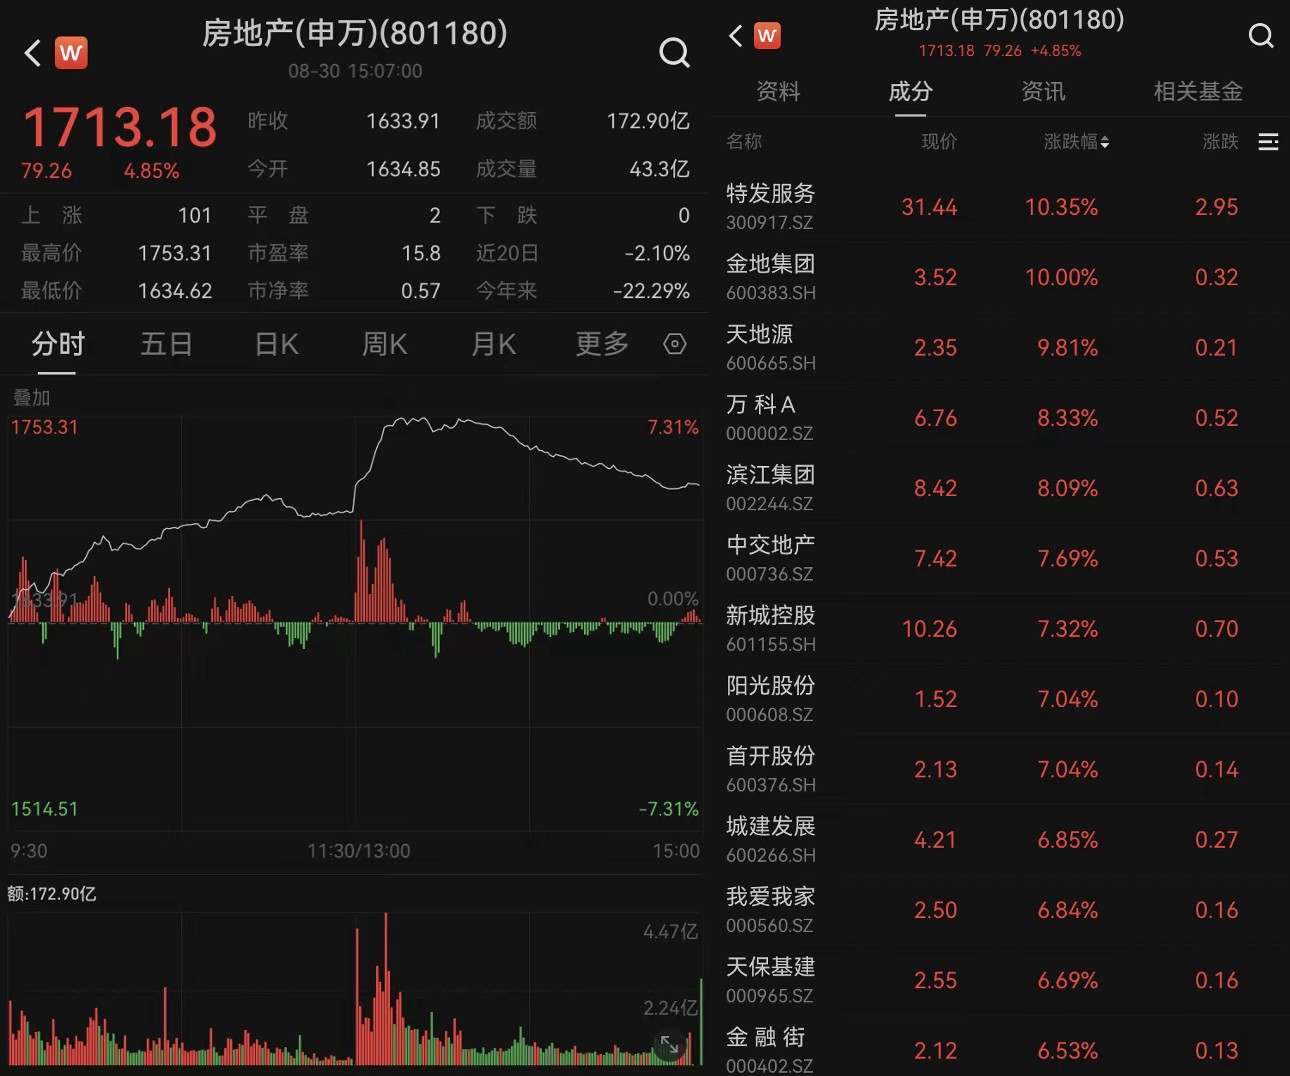Switch to 五日 chart tab
This screenshot has height=1076, width=1290.
pos(166,344)
